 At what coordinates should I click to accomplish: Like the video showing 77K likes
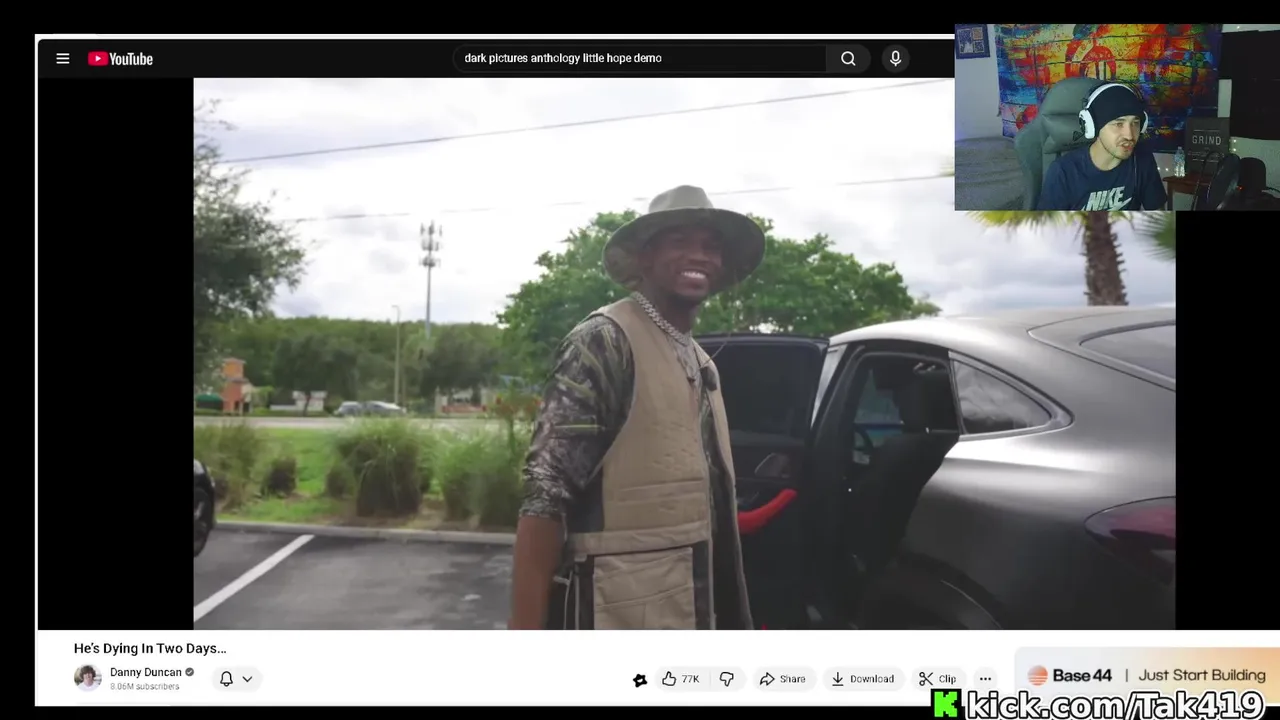click(x=680, y=679)
